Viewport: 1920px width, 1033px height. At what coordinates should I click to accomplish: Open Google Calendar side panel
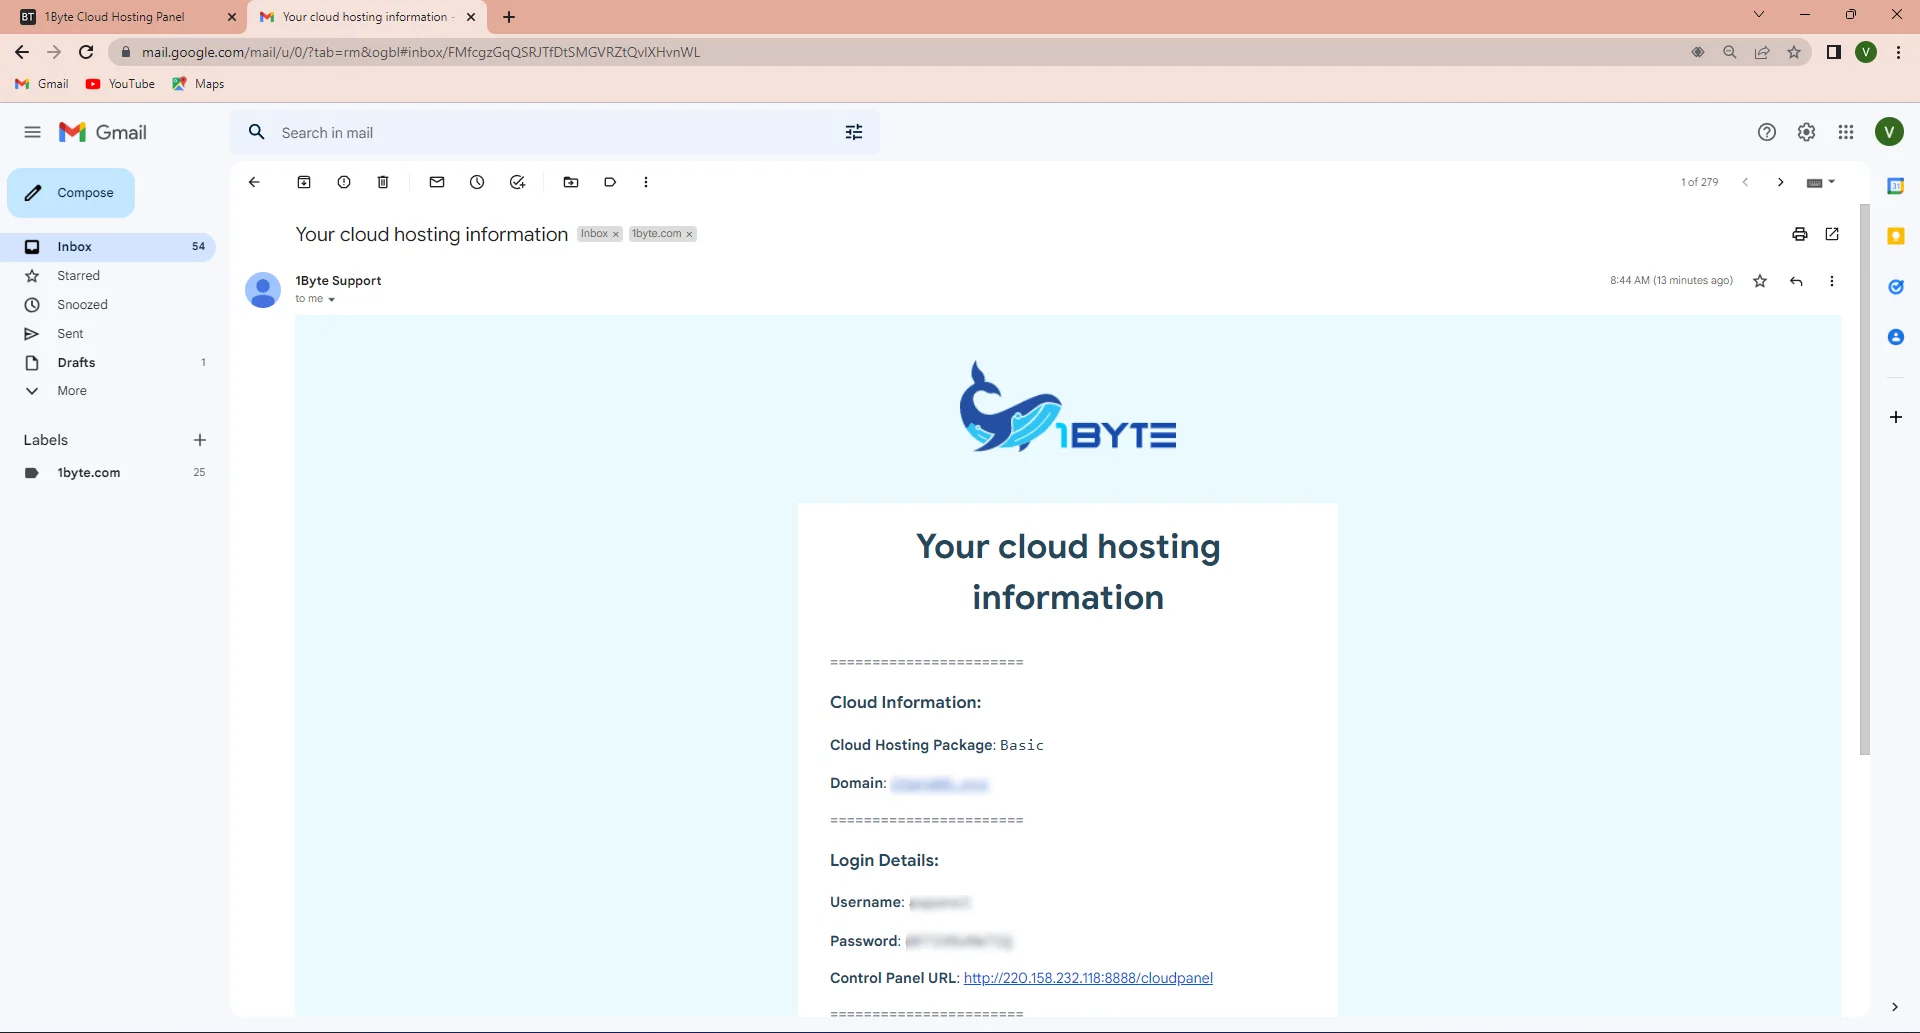[x=1896, y=186]
